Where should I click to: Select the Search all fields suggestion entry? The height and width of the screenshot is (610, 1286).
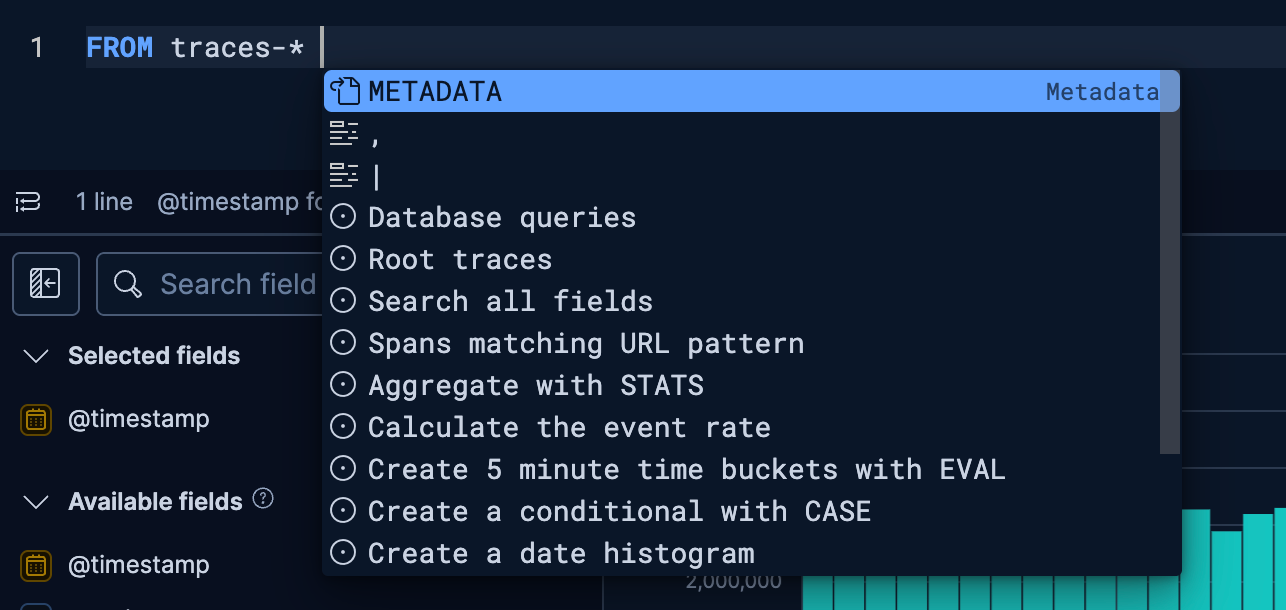tap(510, 300)
